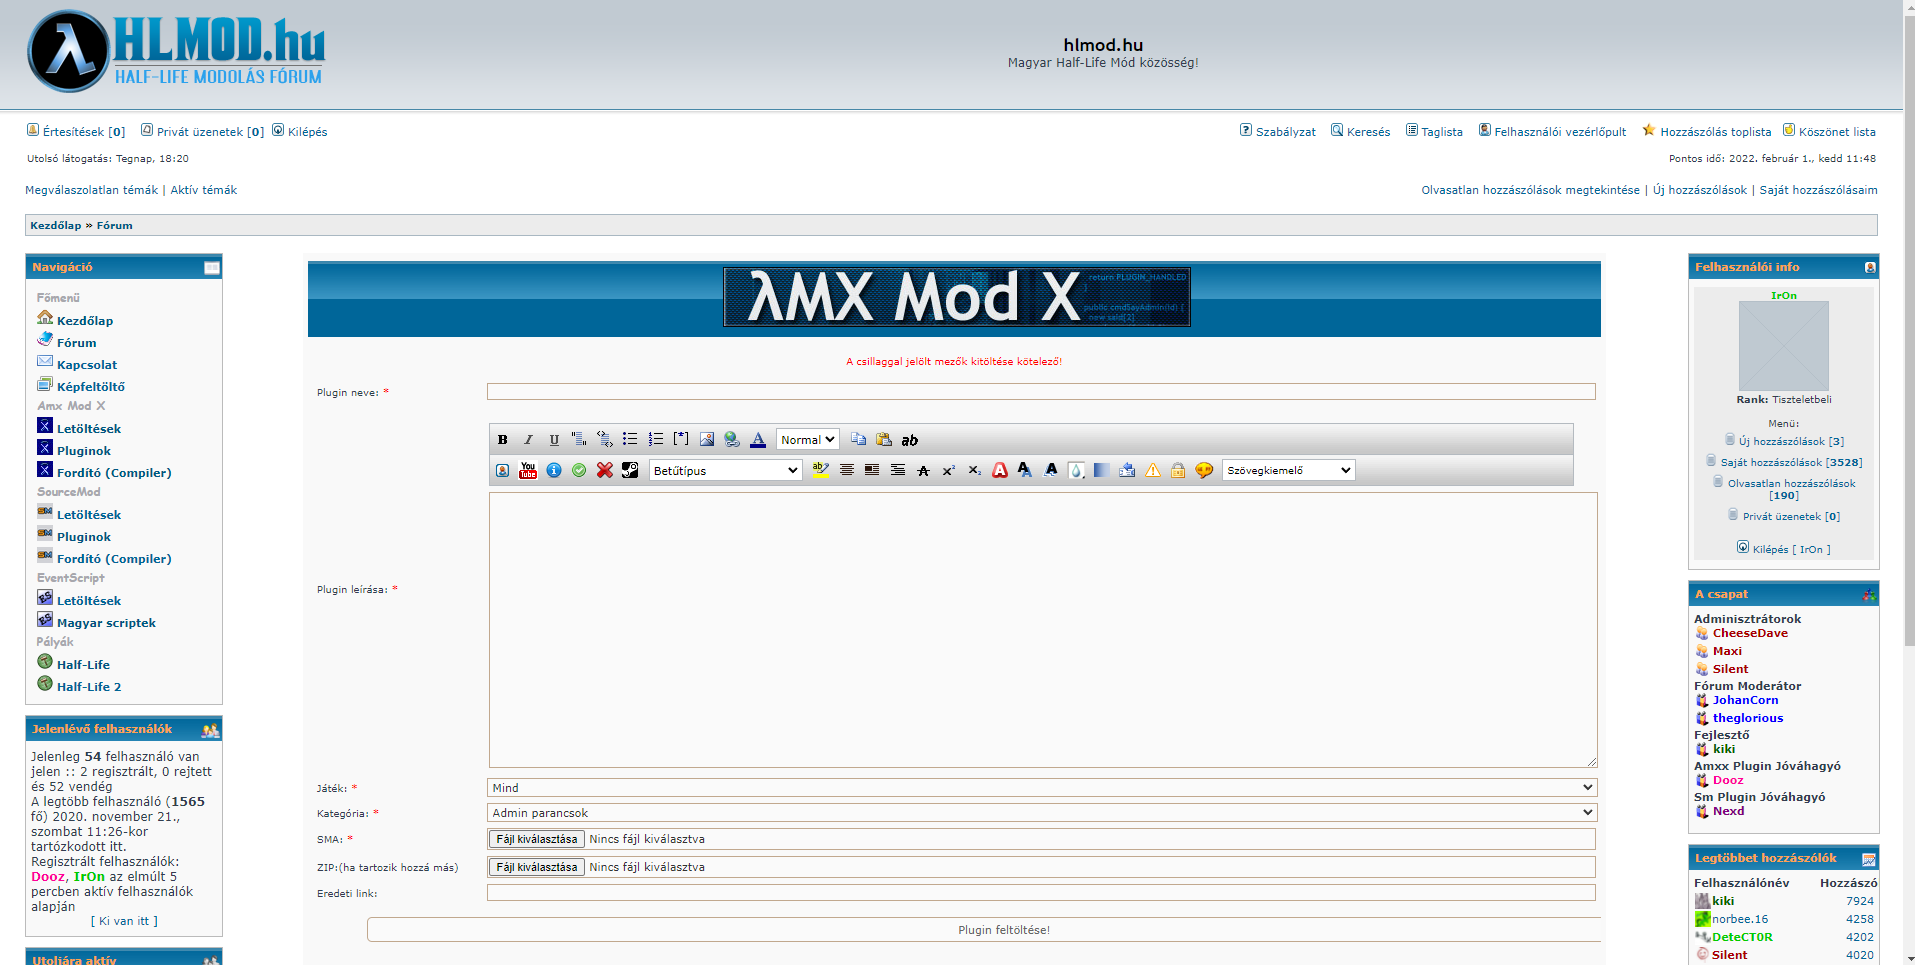The width and height of the screenshot is (1915, 966).
Task: Insert image using the picture icon
Action: [707, 440]
